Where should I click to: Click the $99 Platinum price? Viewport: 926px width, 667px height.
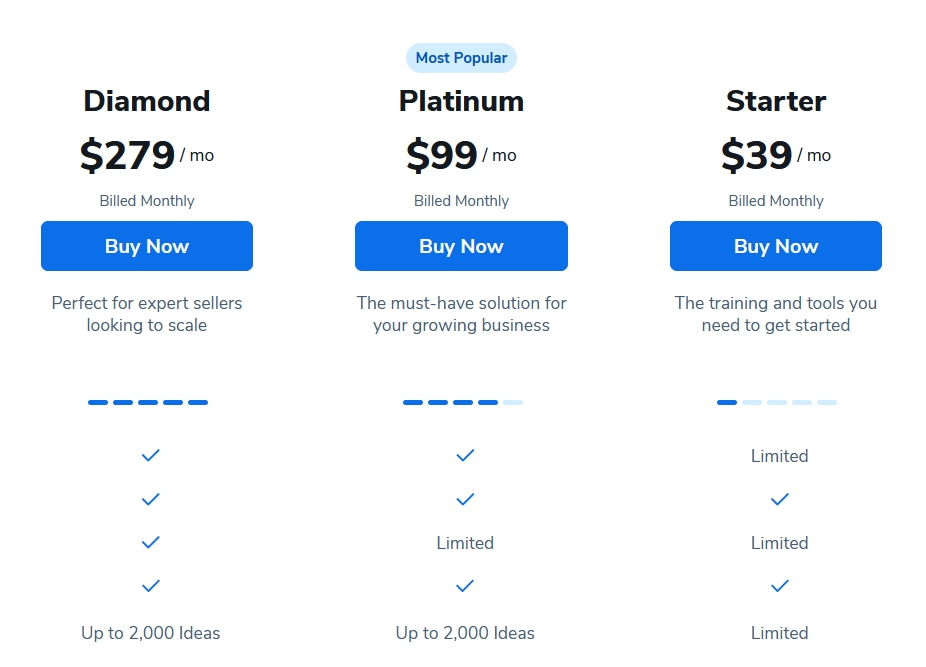tap(442, 155)
